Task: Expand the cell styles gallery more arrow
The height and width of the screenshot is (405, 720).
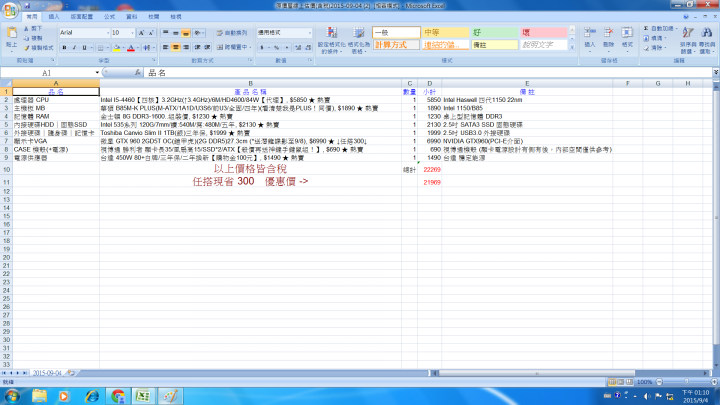Action: (572, 47)
